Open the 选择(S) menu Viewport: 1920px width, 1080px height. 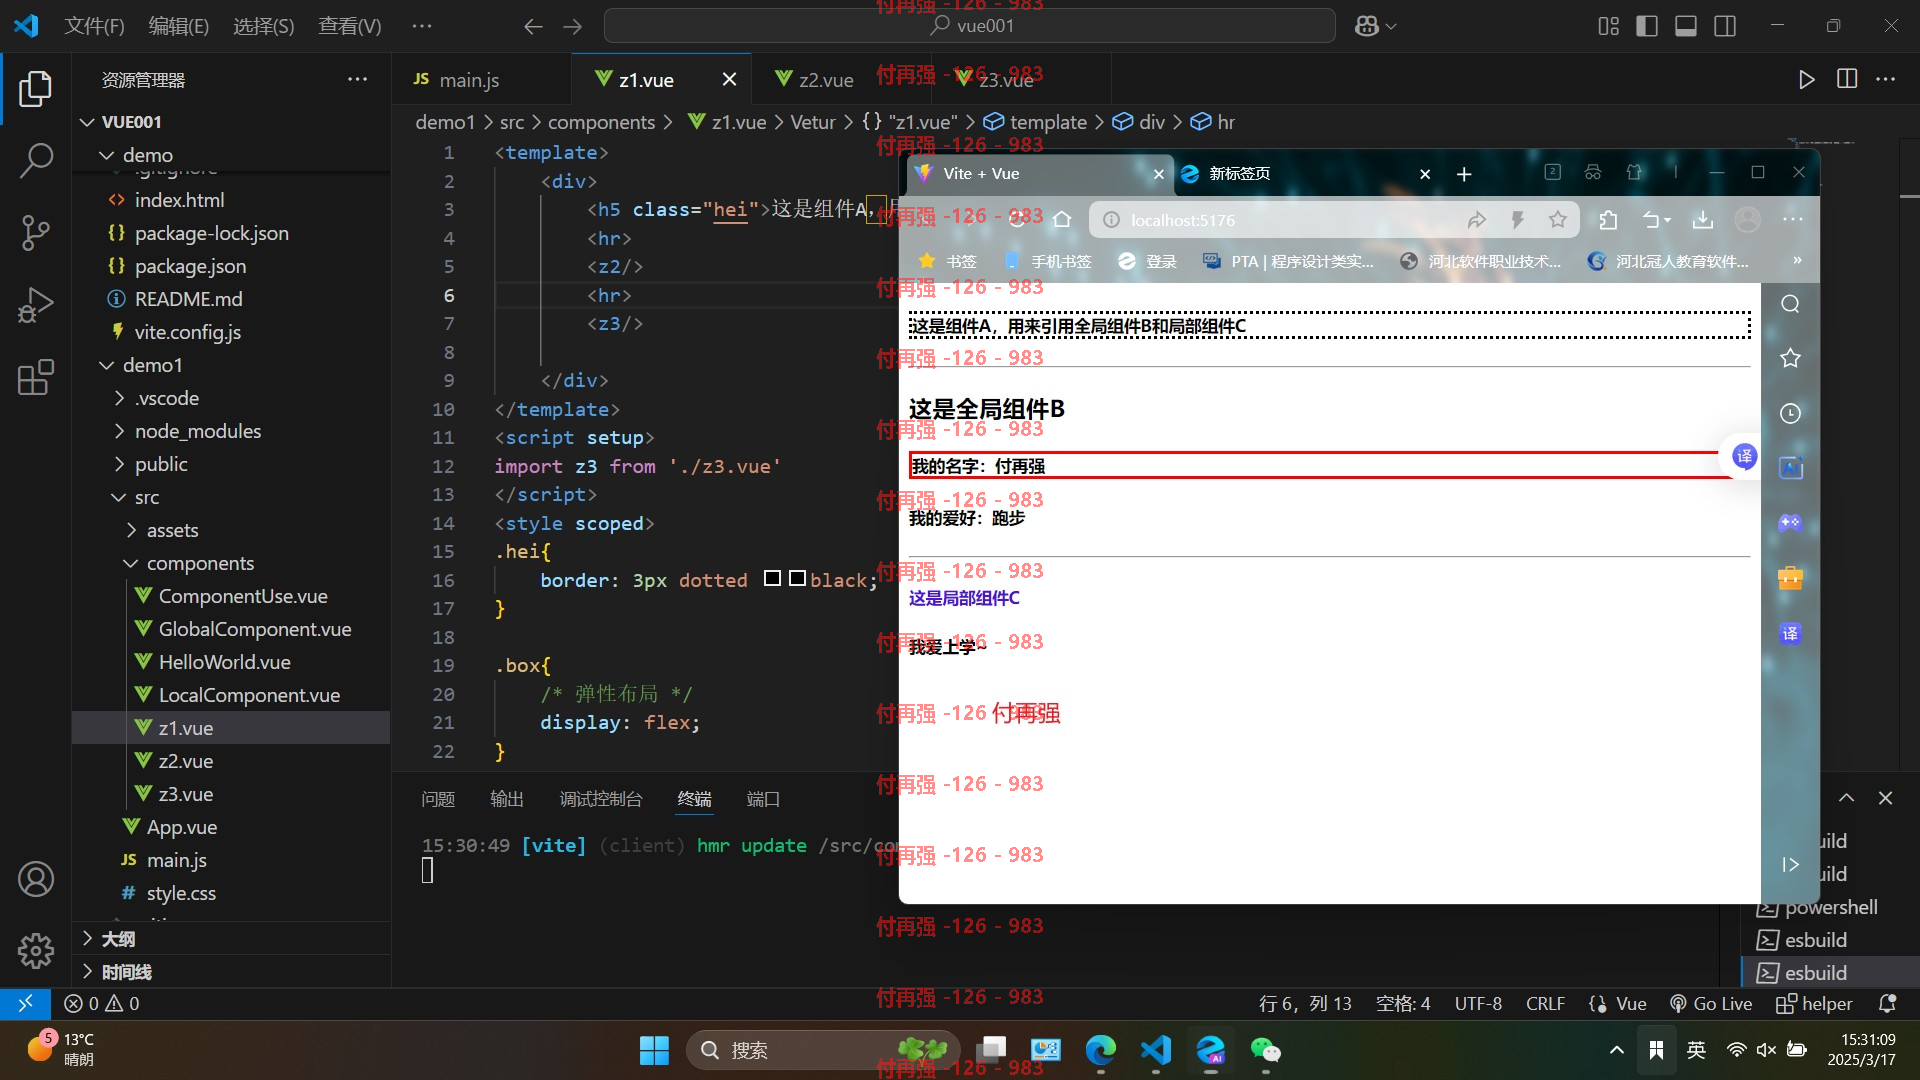coord(264,26)
